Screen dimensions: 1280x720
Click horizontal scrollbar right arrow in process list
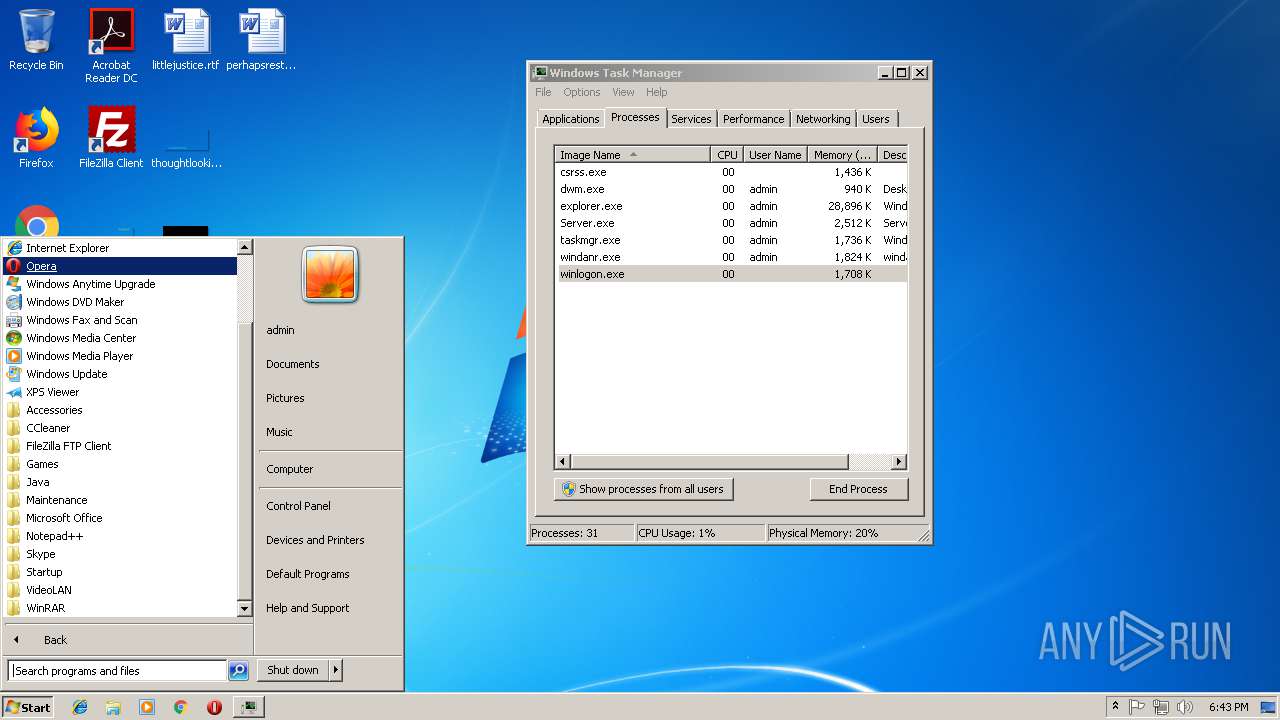(898, 461)
